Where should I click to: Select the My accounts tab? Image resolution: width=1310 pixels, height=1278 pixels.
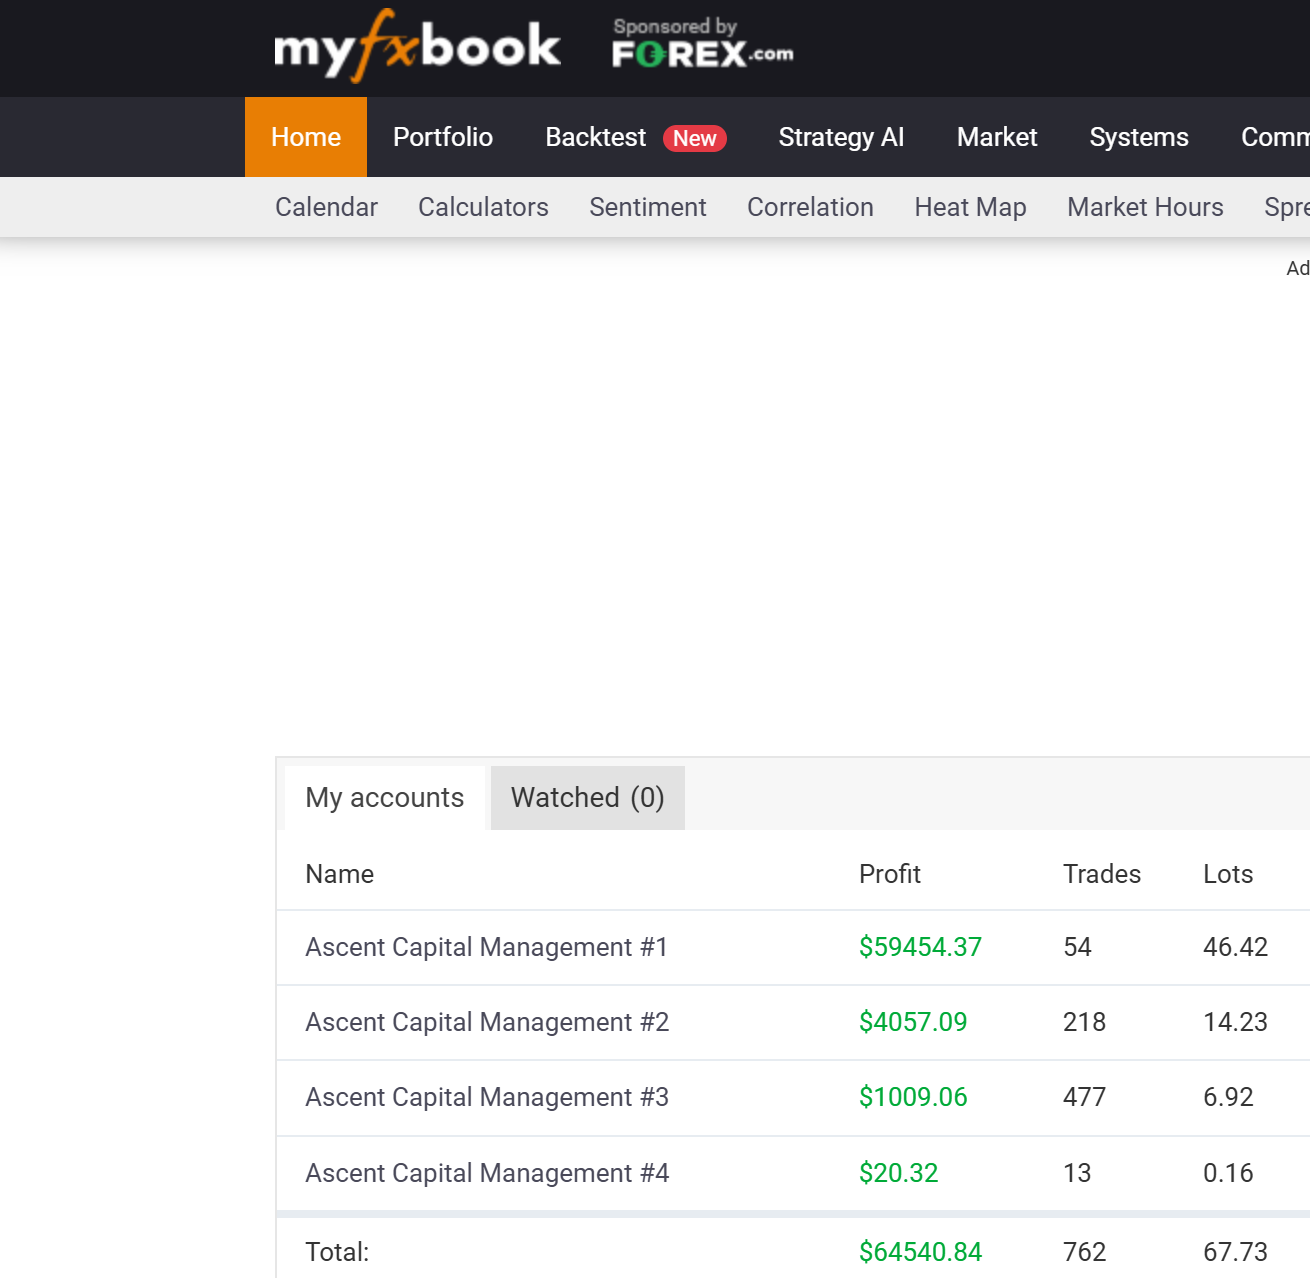click(385, 798)
